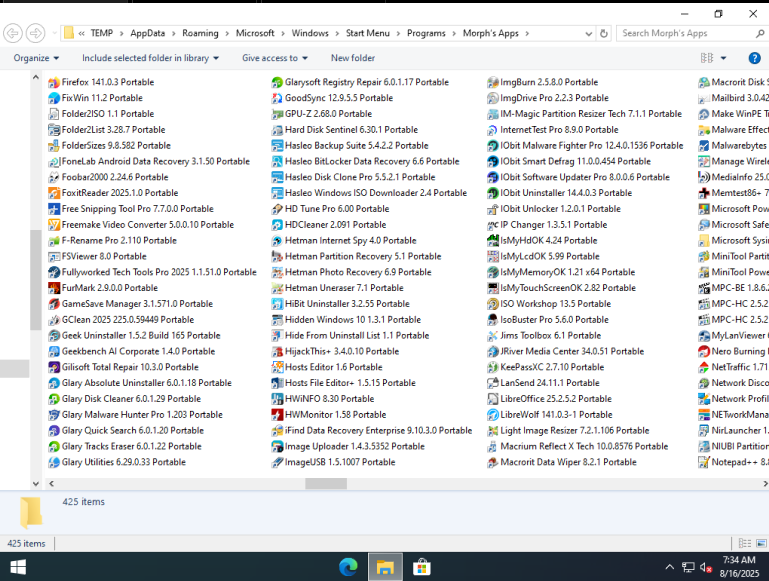Click the change your view button
769x581 pixels.
[707, 58]
